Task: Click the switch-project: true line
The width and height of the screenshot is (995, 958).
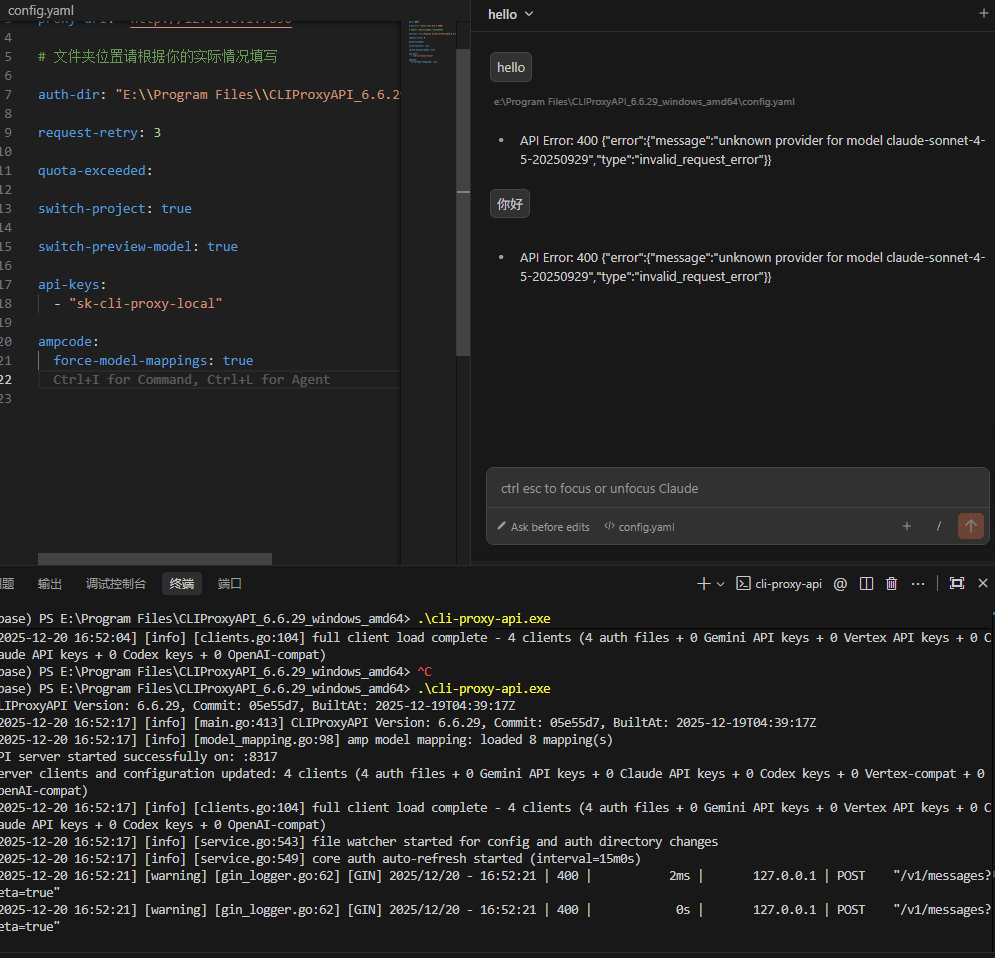Action: [x=115, y=209]
